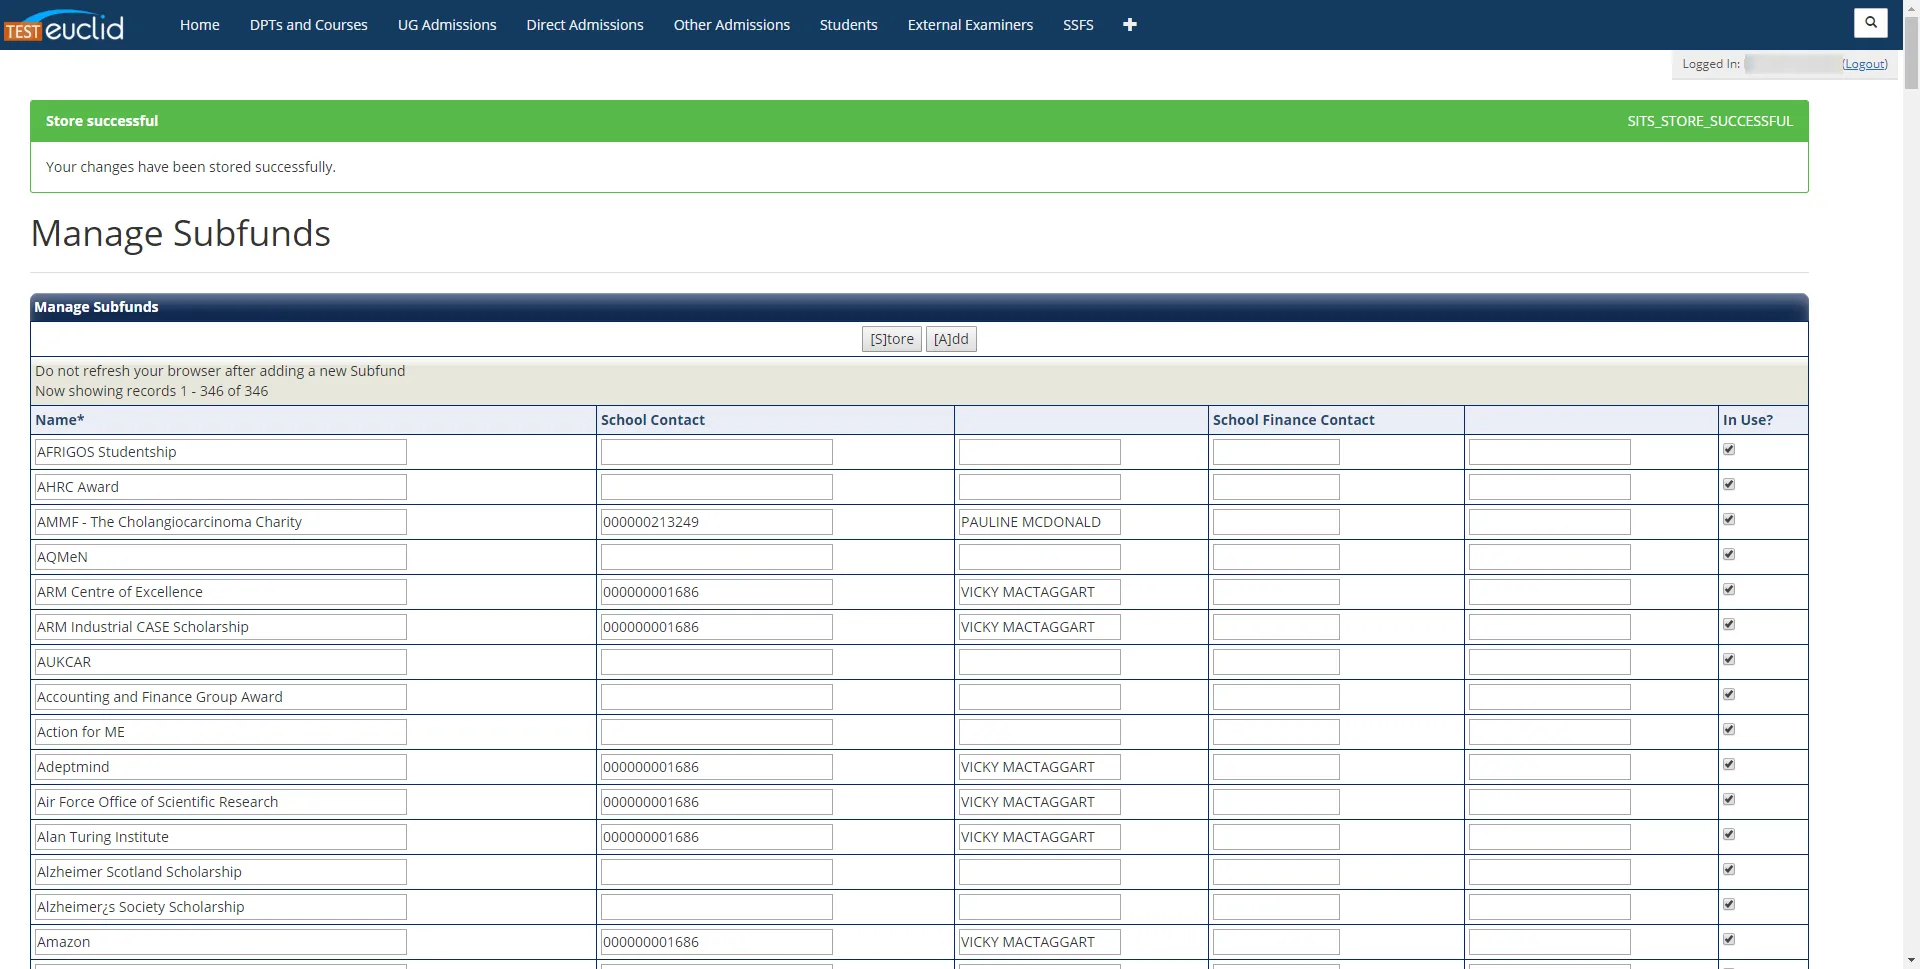Toggle In Use checkbox for AHRC Award
1920x969 pixels.
pyautogui.click(x=1728, y=484)
